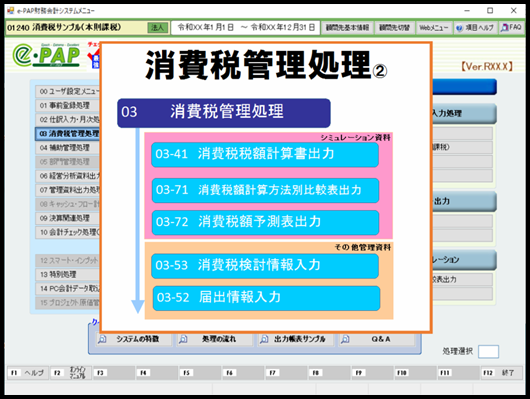The image size is (530, 399).
Task: Select 12 スマート・インプット menu item
Action: click(68, 260)
